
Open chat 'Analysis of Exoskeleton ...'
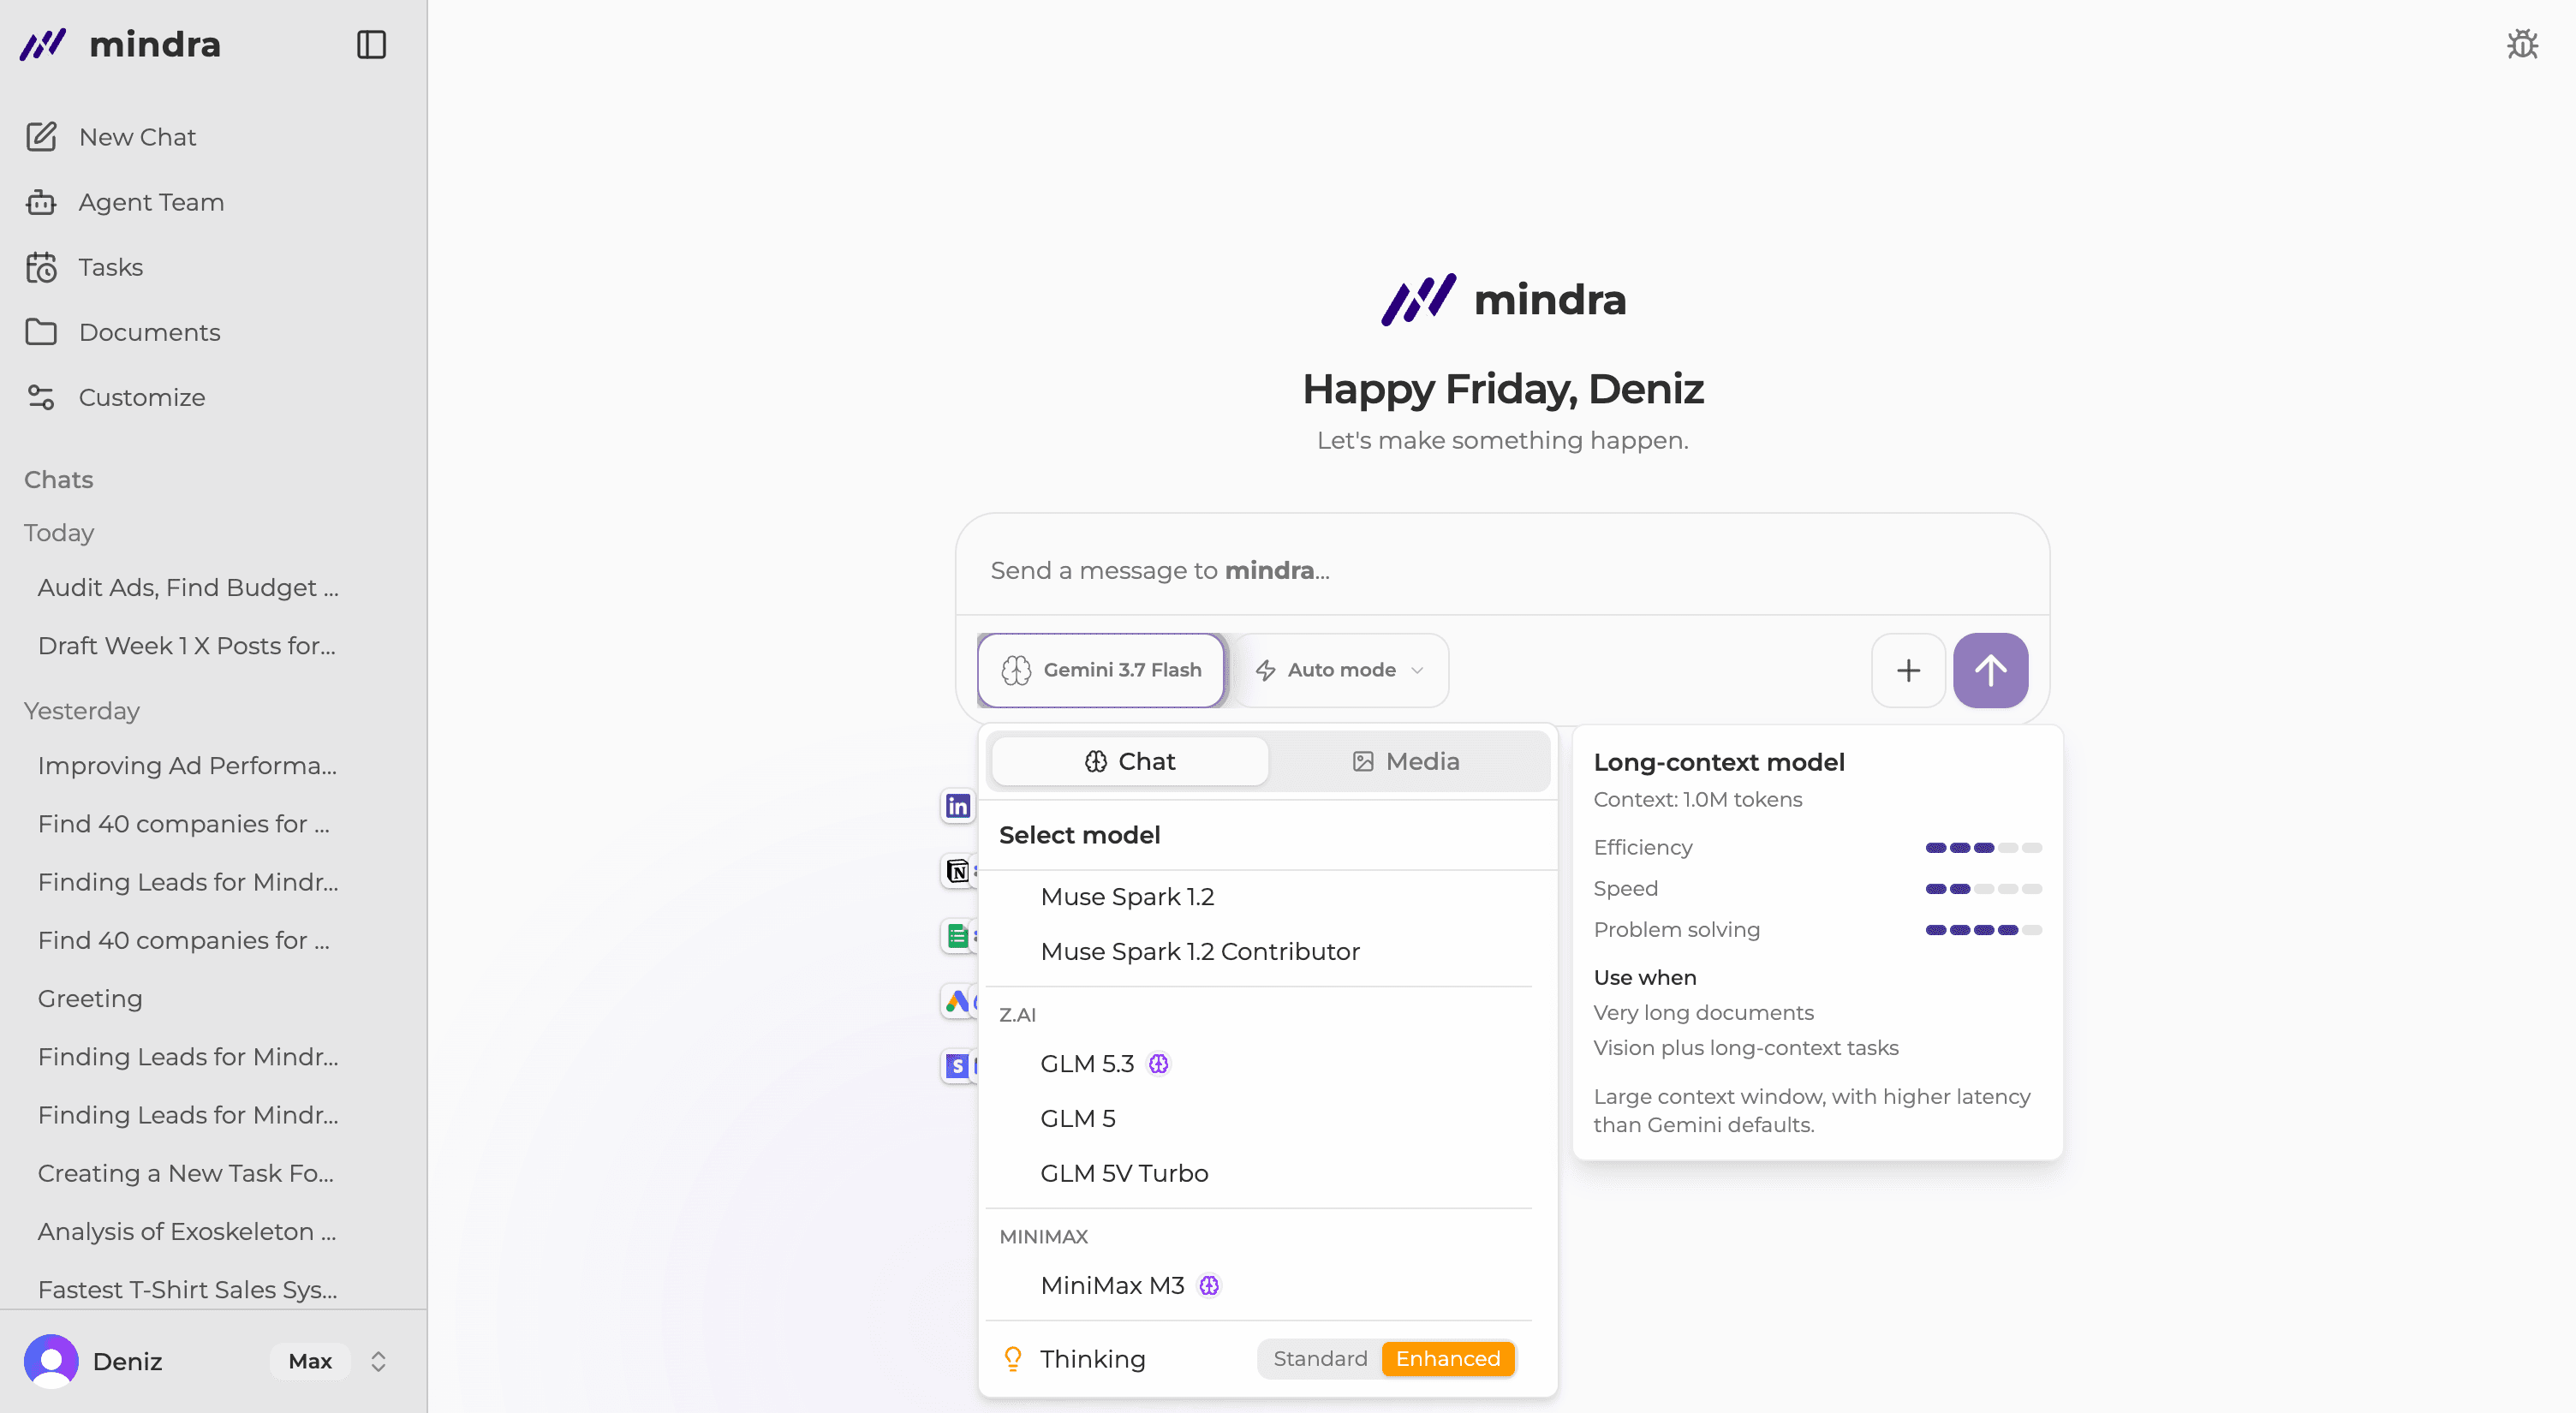187,1231
